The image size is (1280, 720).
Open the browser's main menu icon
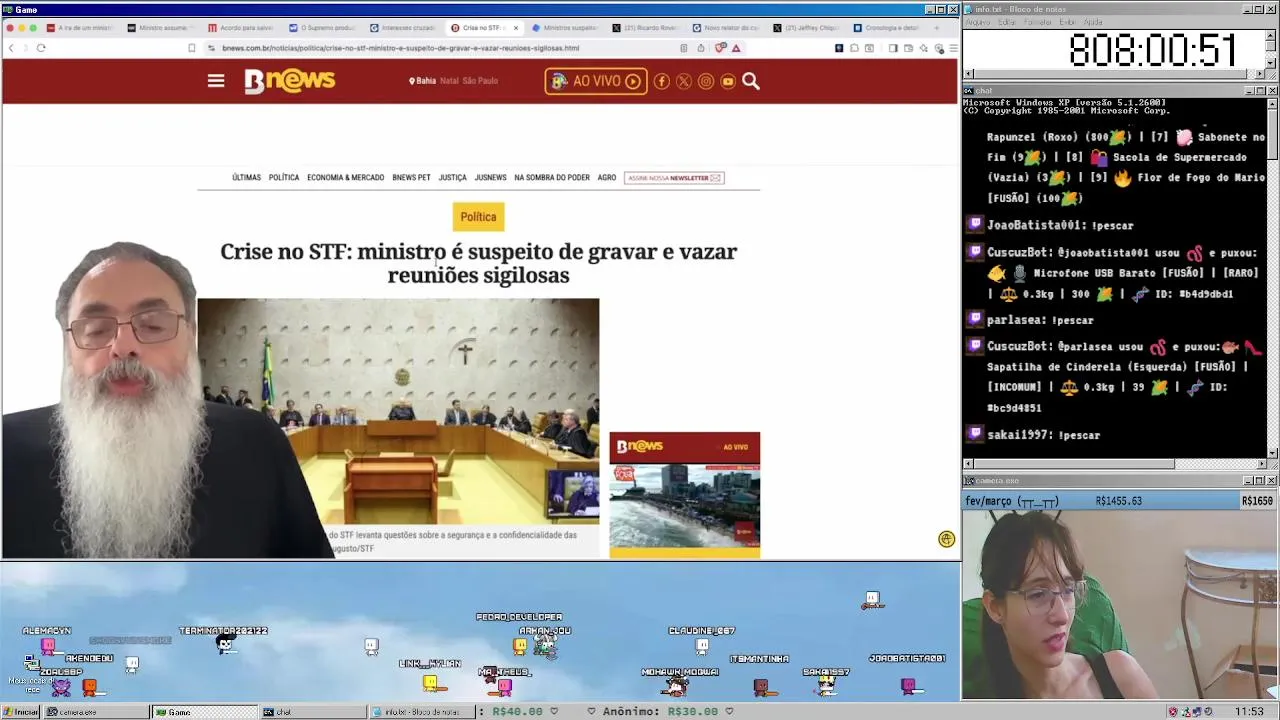(x=952, y=48)
